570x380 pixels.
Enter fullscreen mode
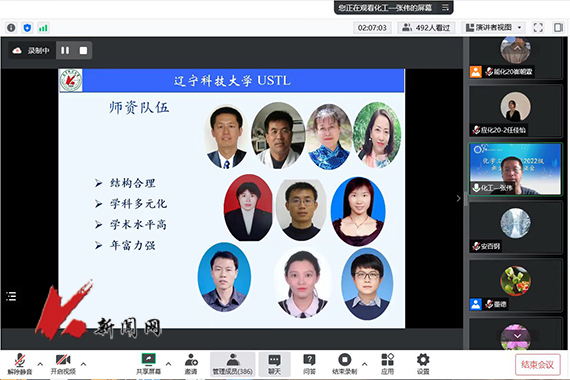coord(538,28)
